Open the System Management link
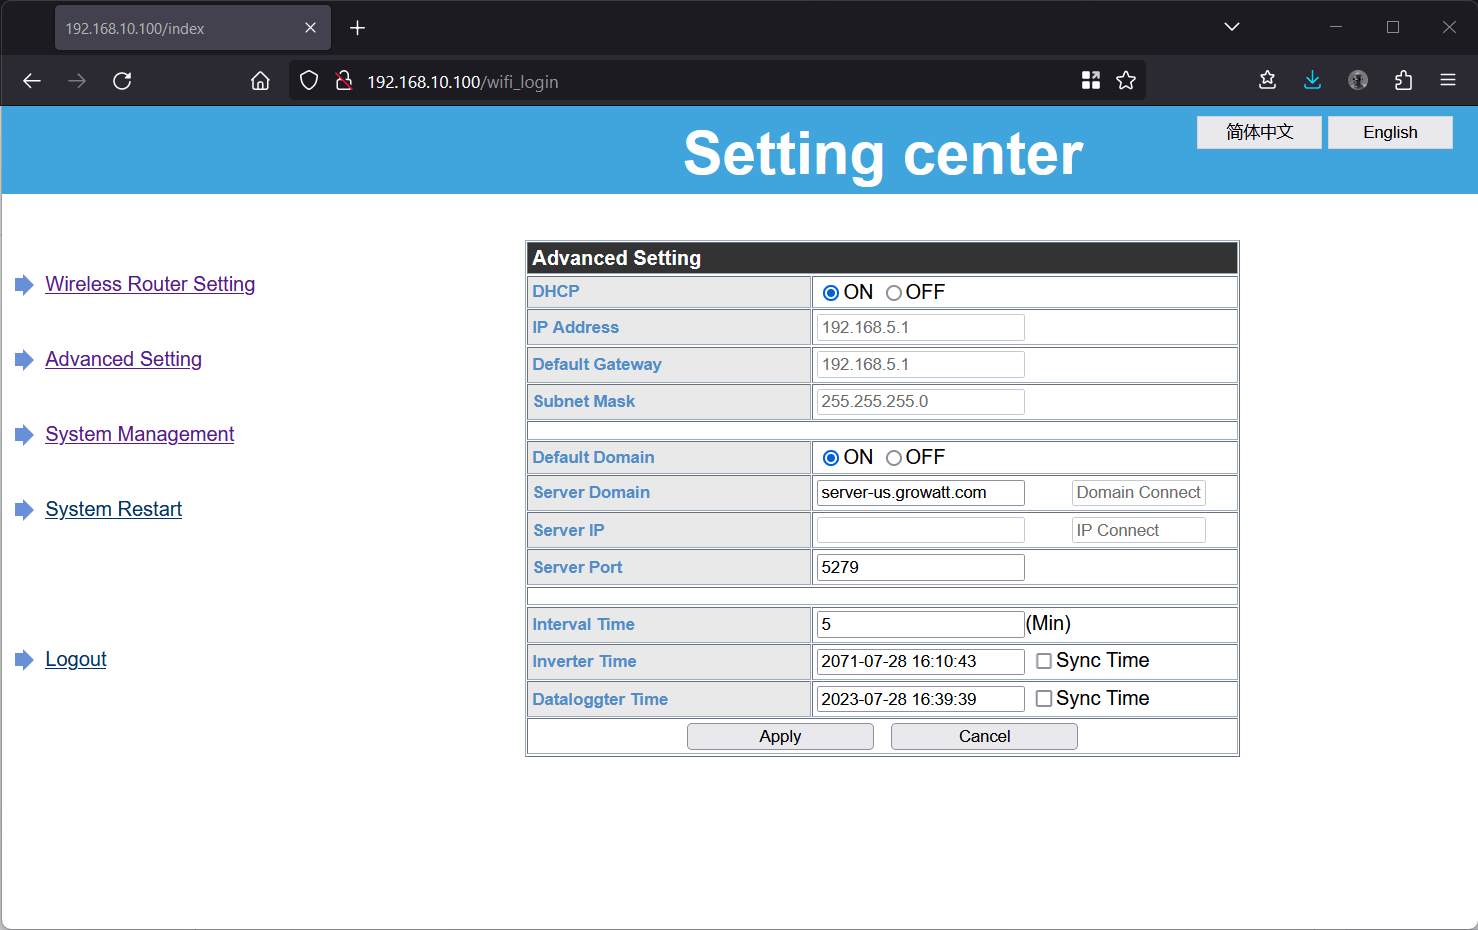Viewport: 1478px width, 930px height. 139,434
